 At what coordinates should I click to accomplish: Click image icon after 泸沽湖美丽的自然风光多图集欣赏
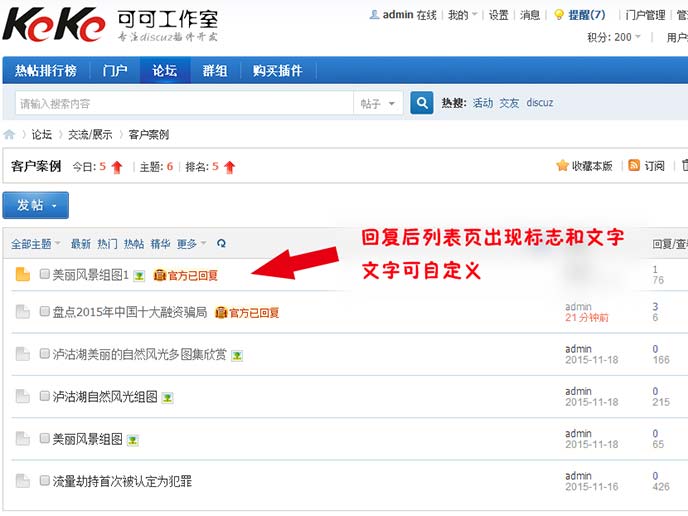click(x=237, y=355)
